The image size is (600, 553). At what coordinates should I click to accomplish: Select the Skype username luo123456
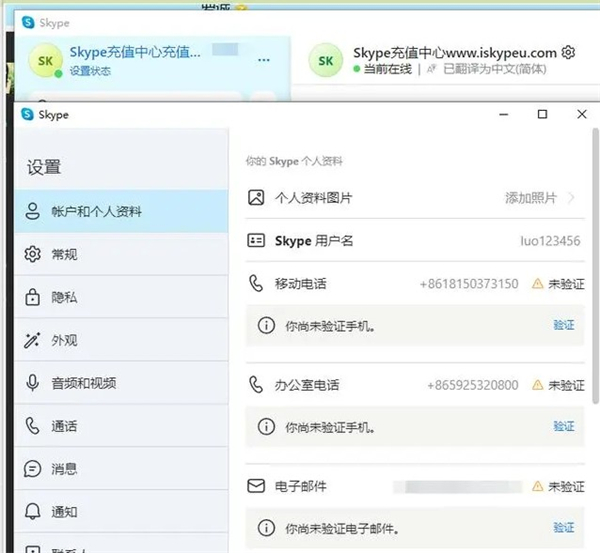[550, 241]
